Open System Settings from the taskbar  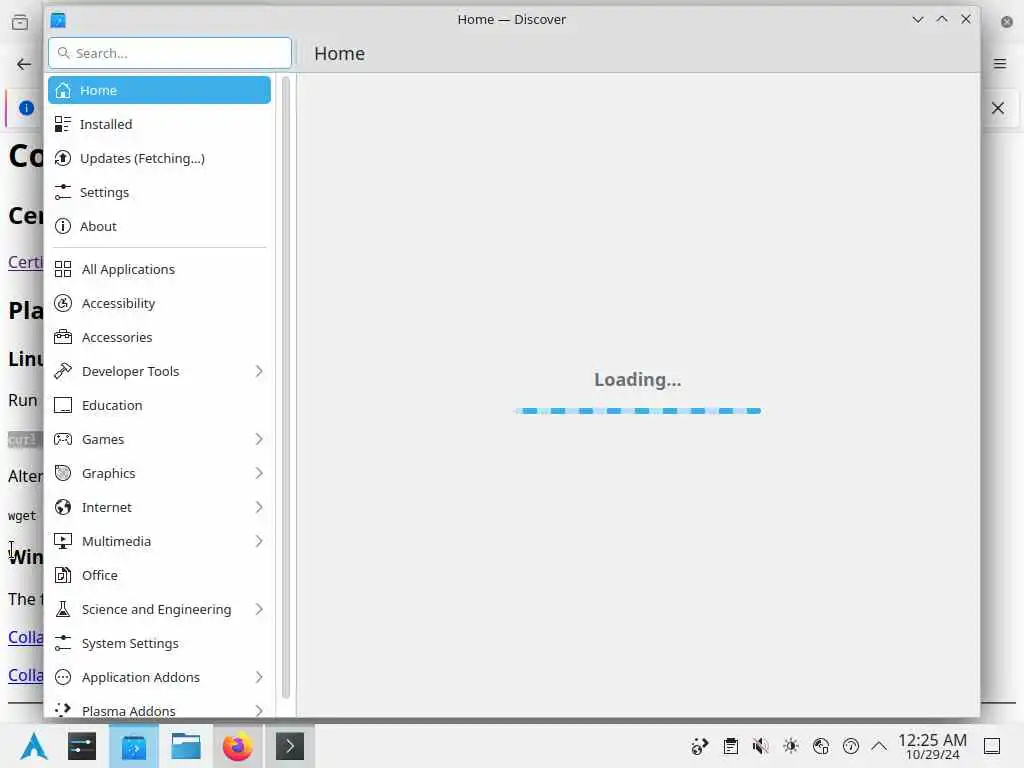tap(82, 746)
